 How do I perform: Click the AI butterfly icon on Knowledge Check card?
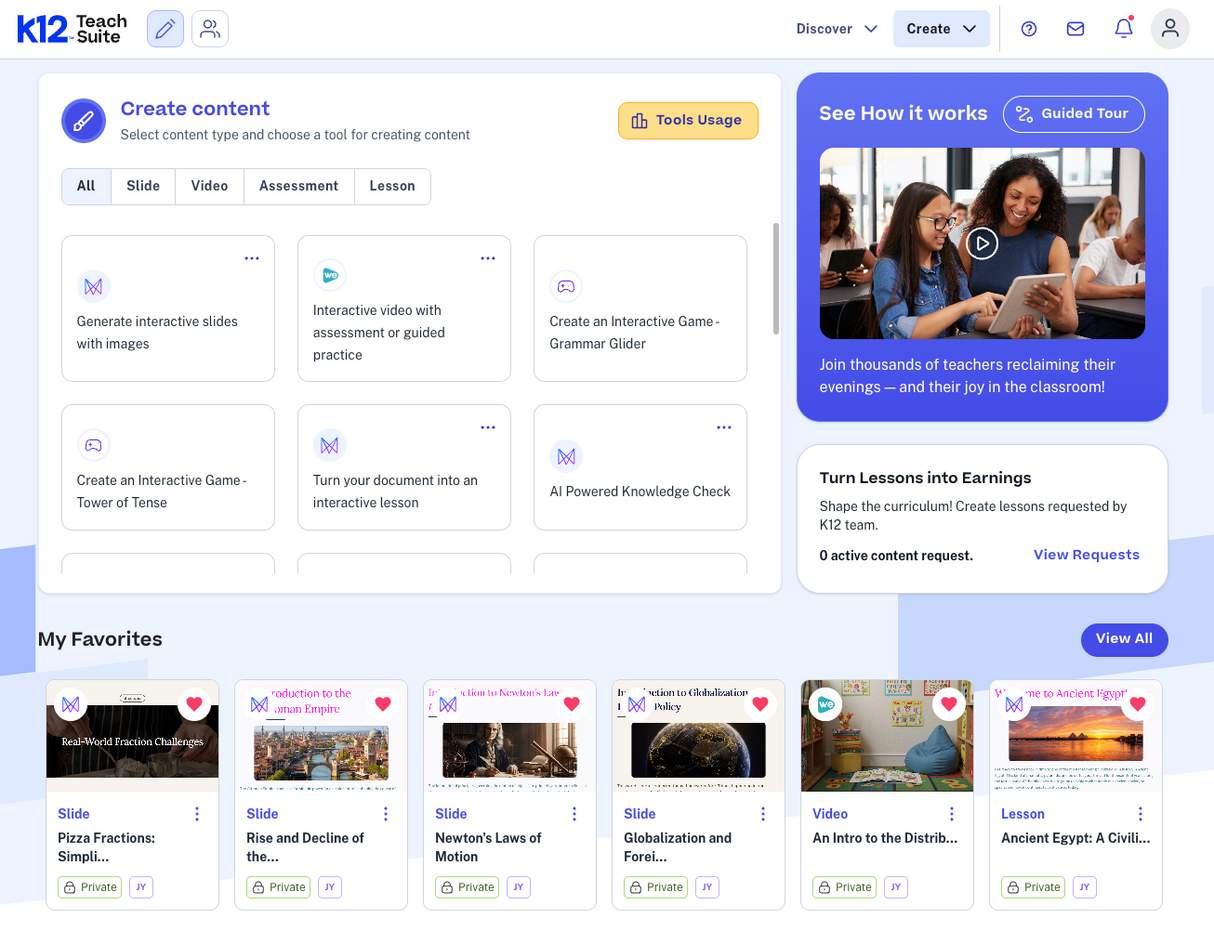[x=566, y=455]
